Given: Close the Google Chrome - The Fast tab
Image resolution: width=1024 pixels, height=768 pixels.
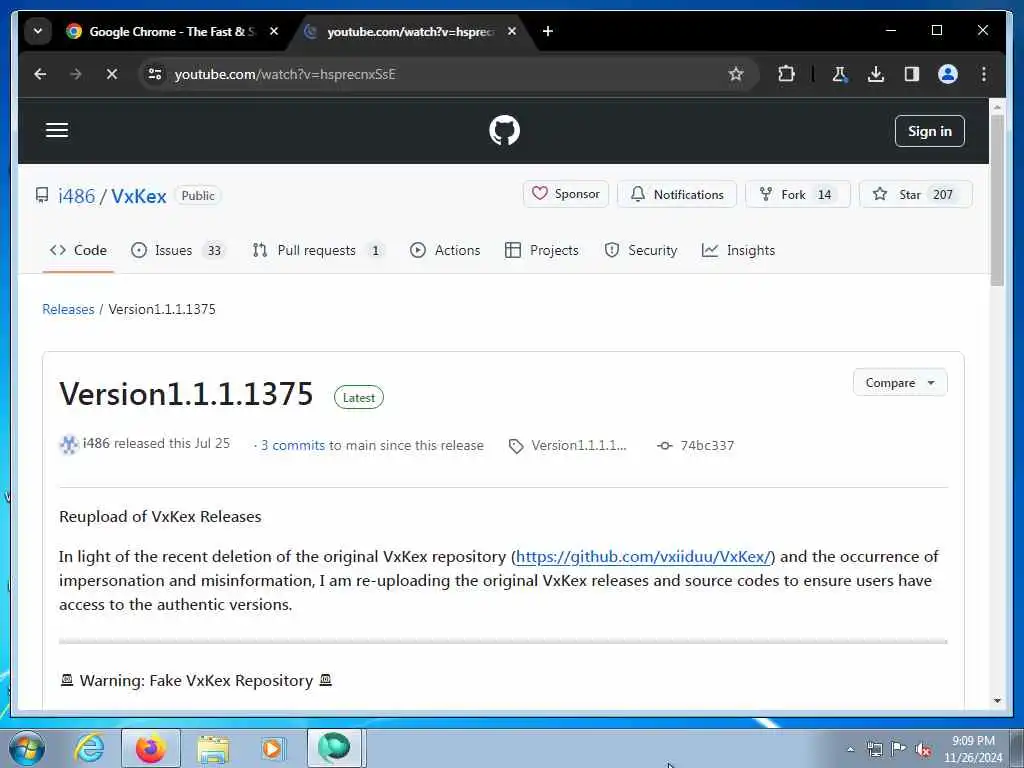Looking at the screenshot, I should tap(274, 31).
